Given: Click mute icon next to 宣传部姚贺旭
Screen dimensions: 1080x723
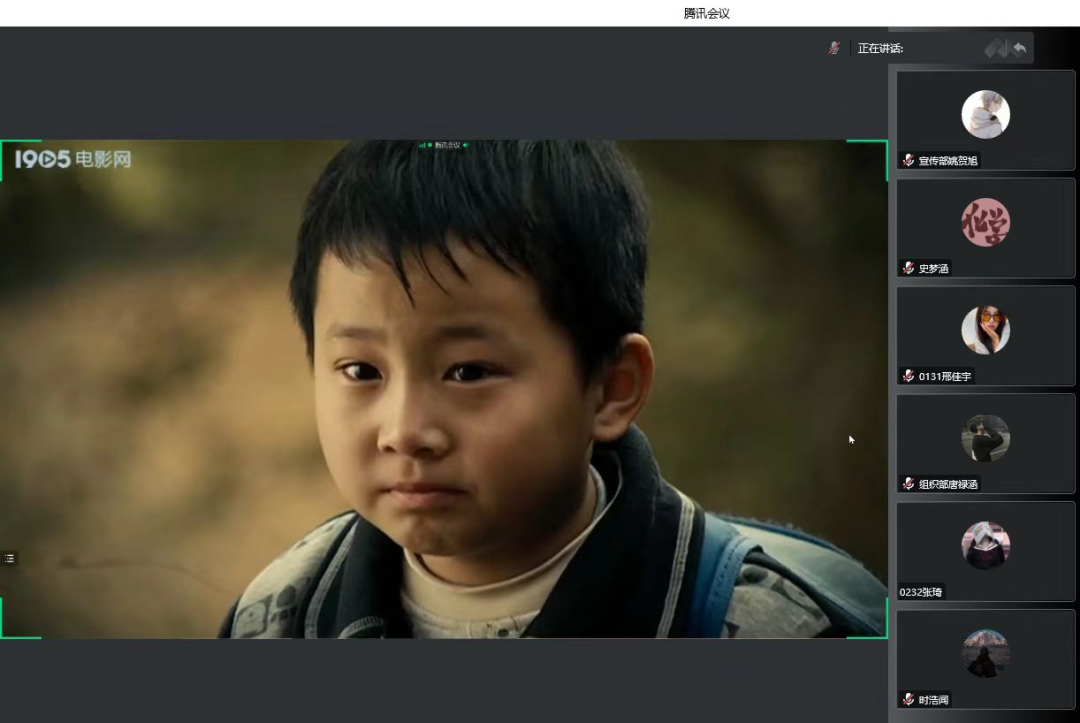Looking at the screenshot, I should pyautogui.click(x=908, y=160).
